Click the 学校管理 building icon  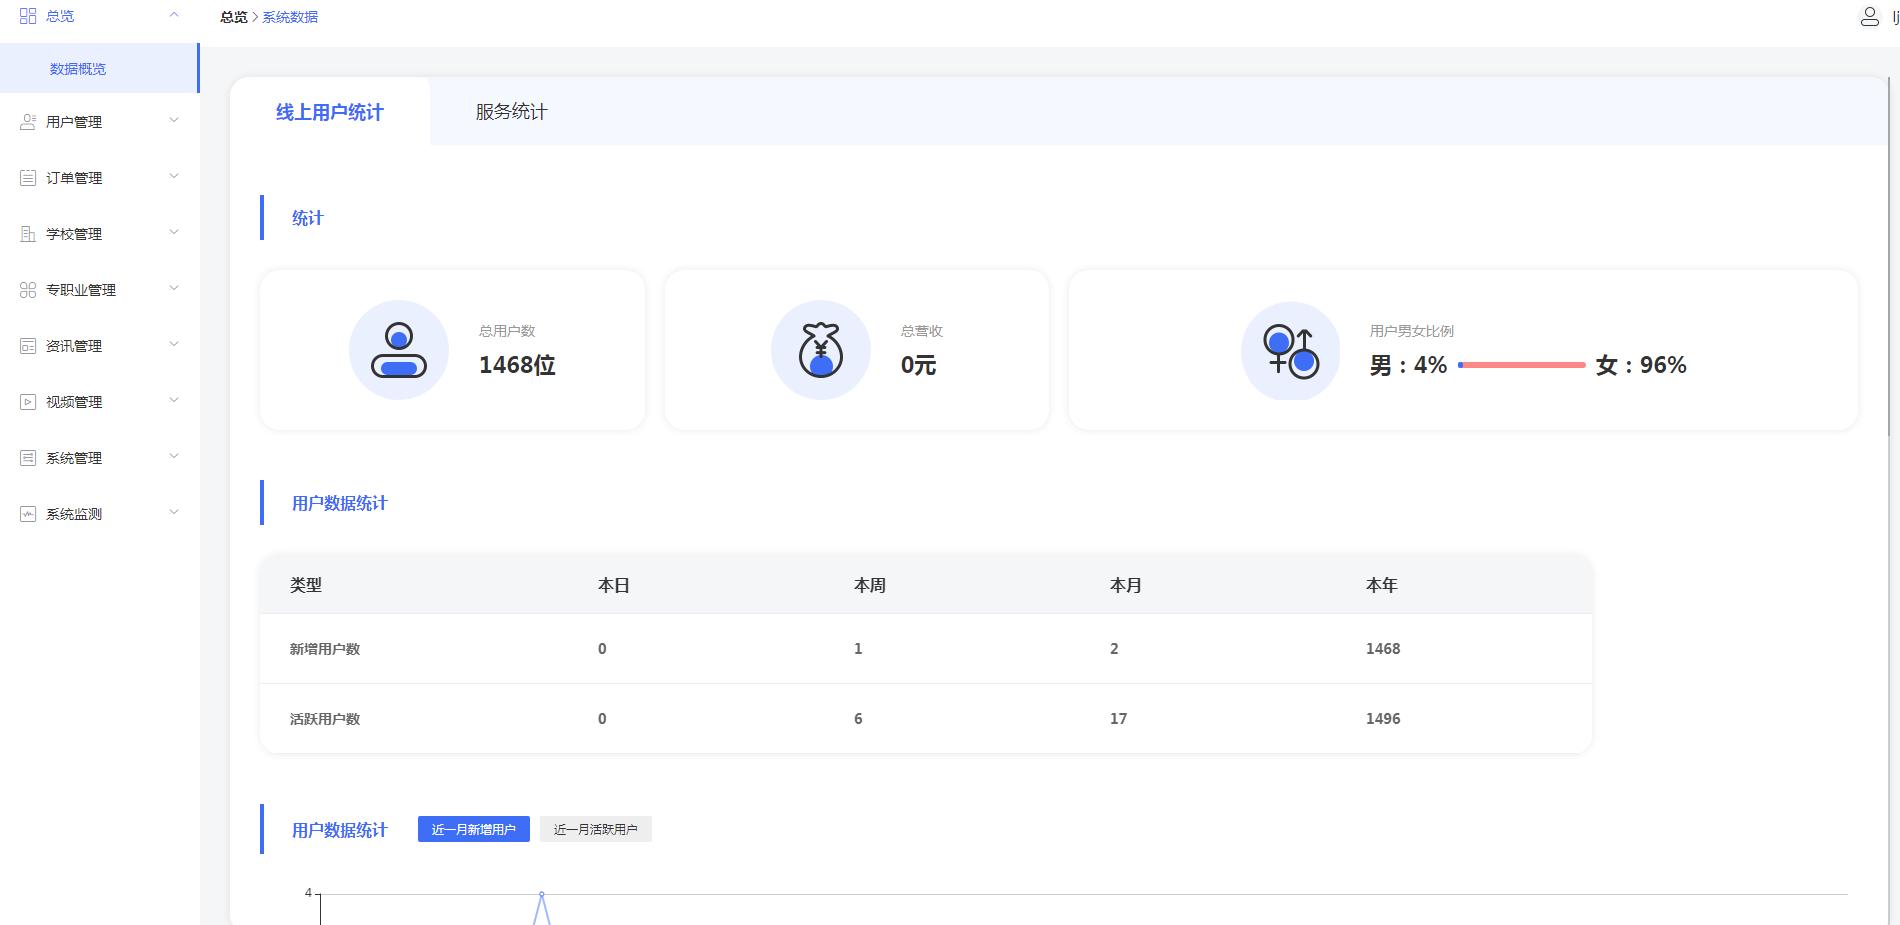28,234
